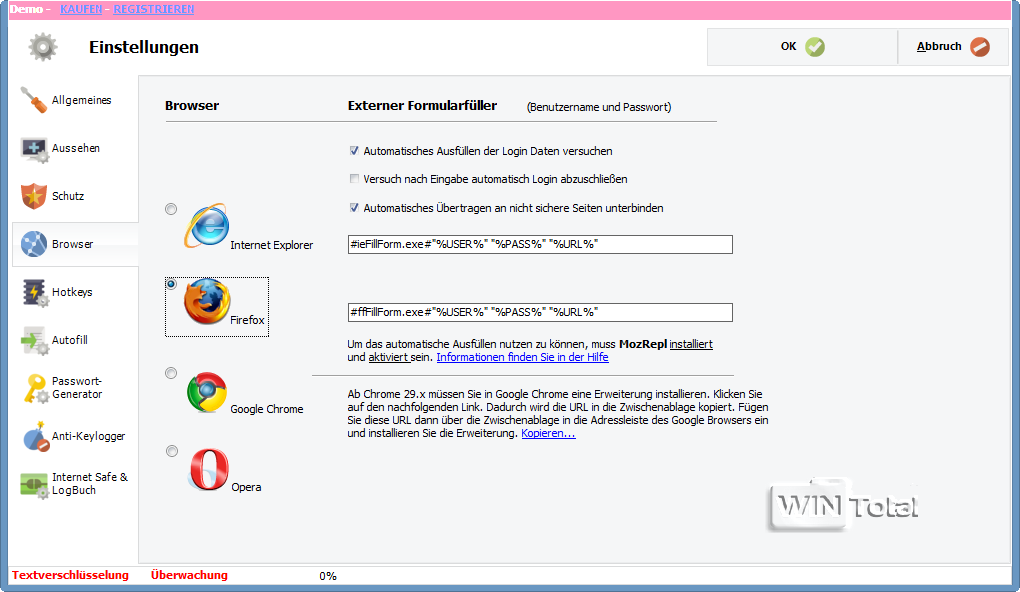Viewport: 1020px width, 592px height.
Task: Click the Hotkeys lightning icon
Action: 34,293
